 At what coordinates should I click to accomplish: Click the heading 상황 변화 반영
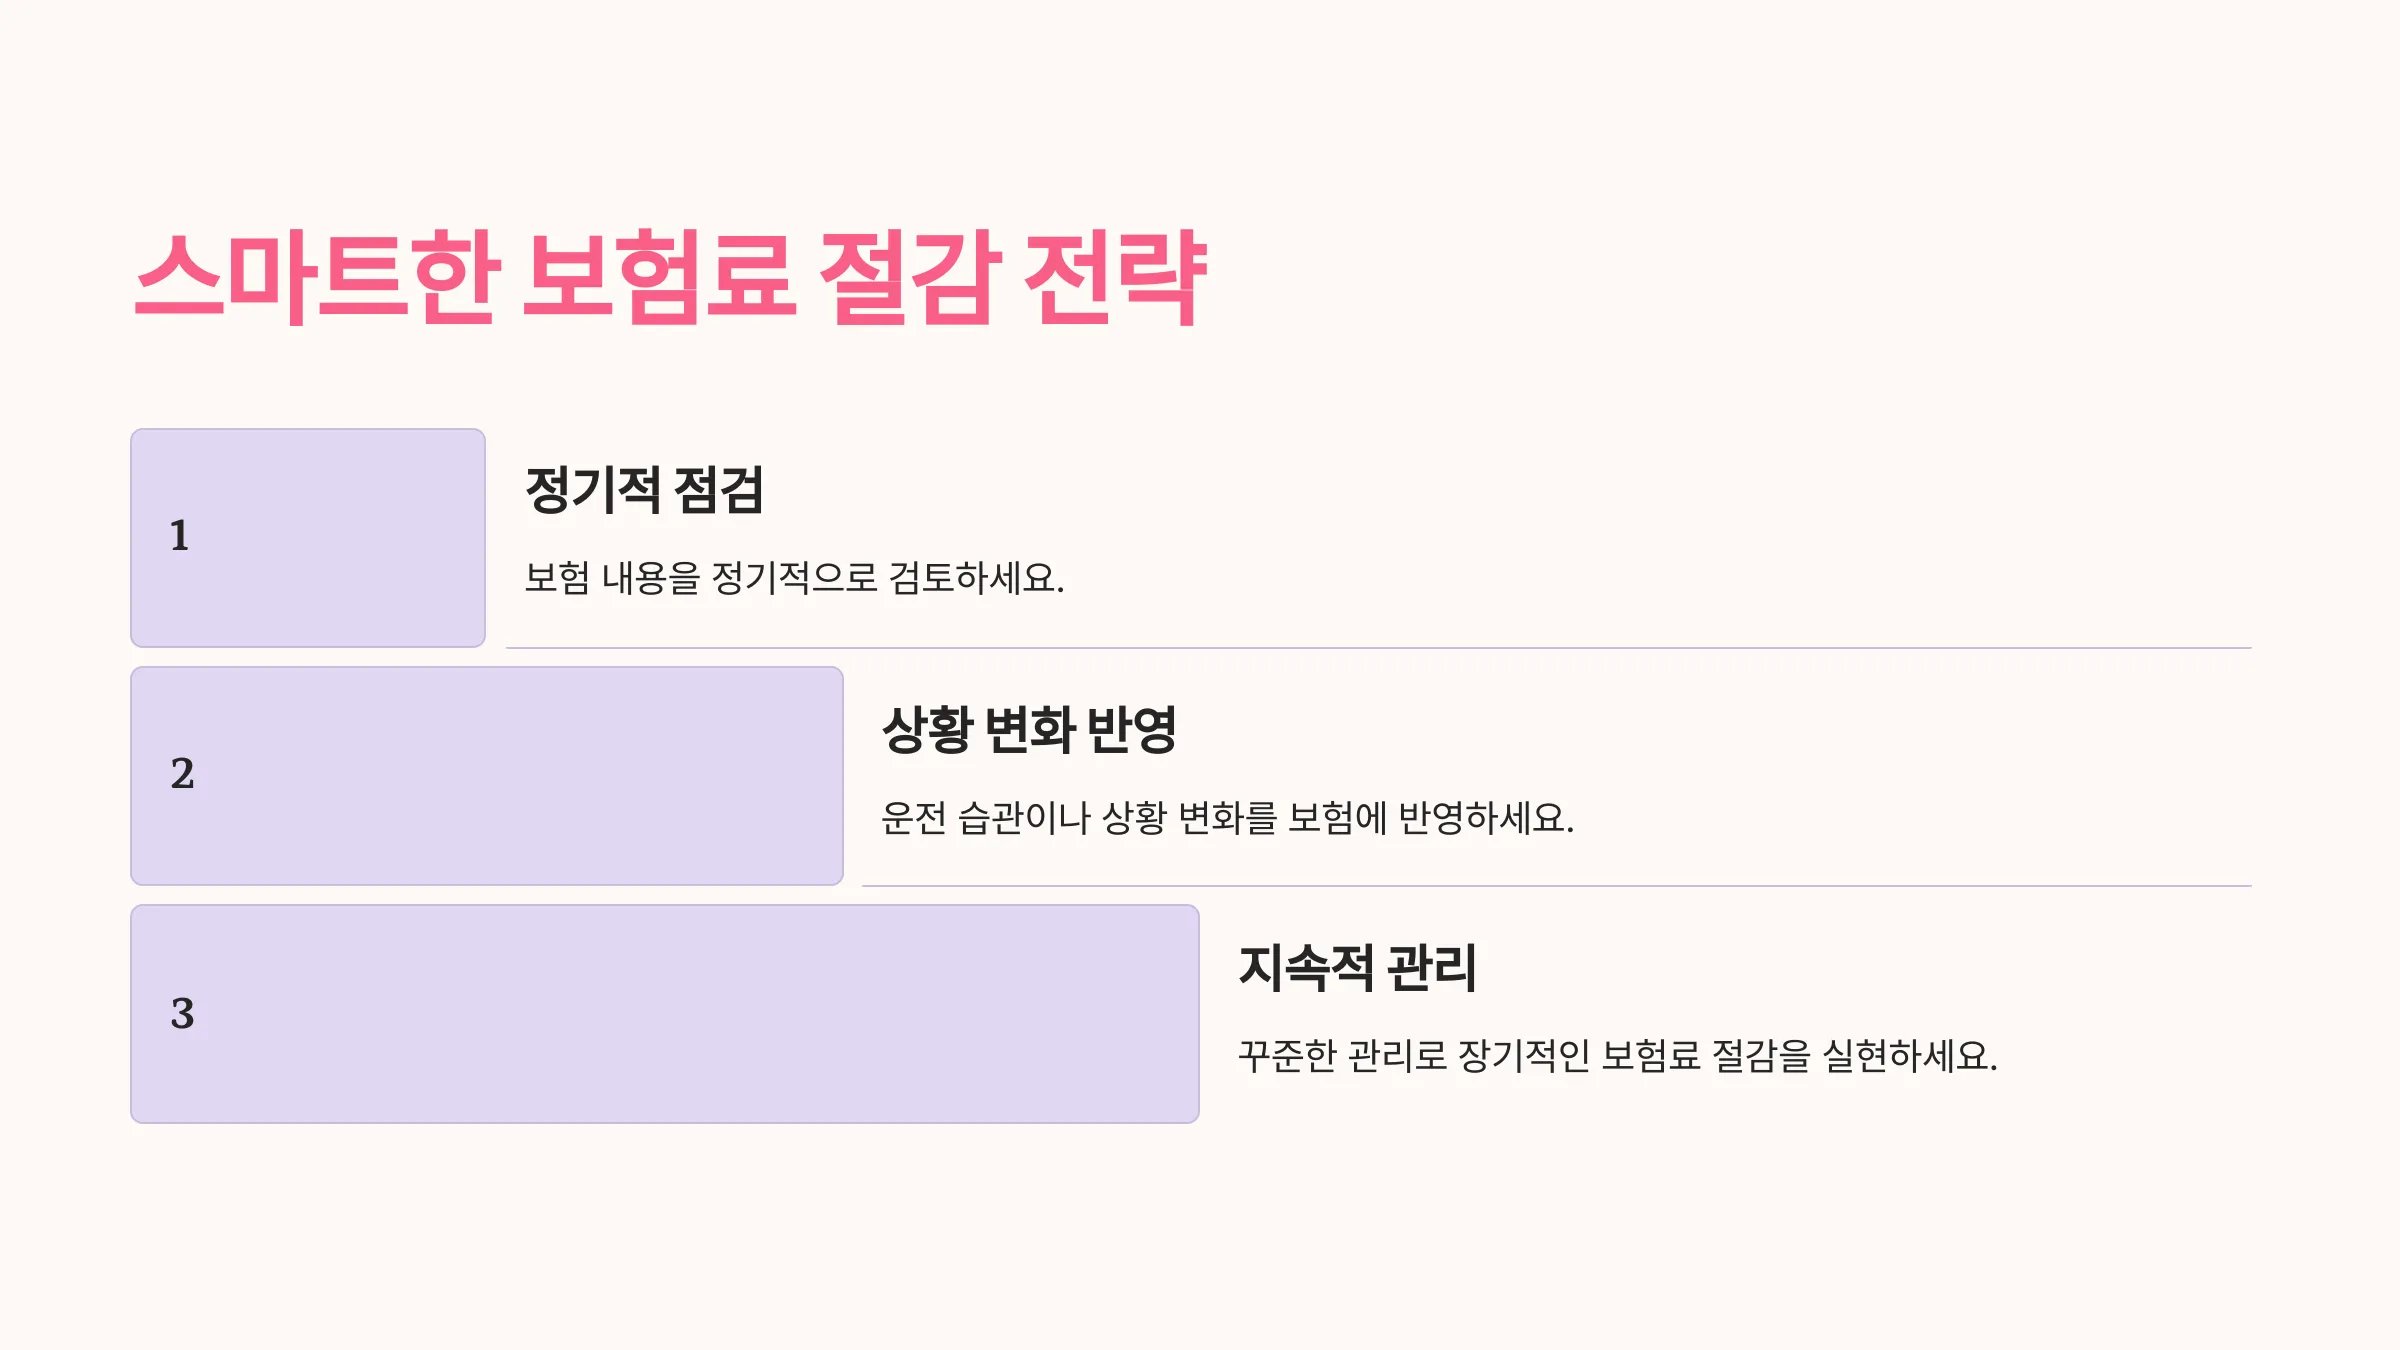click(1029, 729)
